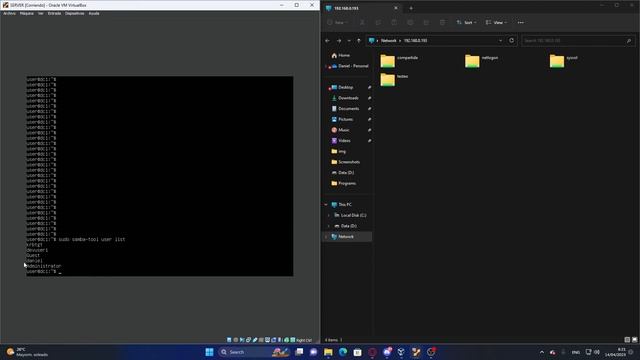
Task: Open the Sort dropdown menu
Action: 467,22
